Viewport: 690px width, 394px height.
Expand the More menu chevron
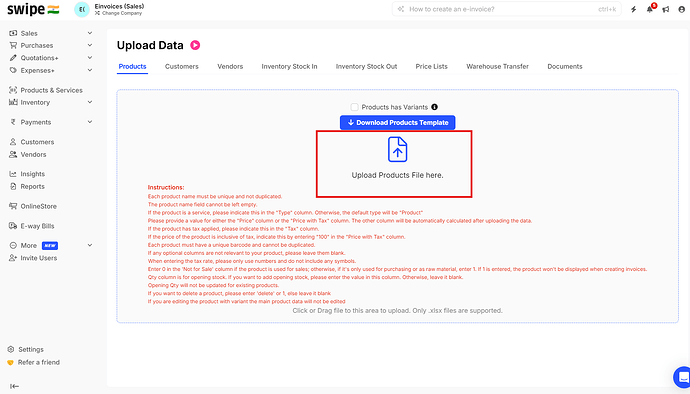pos(90,245)
